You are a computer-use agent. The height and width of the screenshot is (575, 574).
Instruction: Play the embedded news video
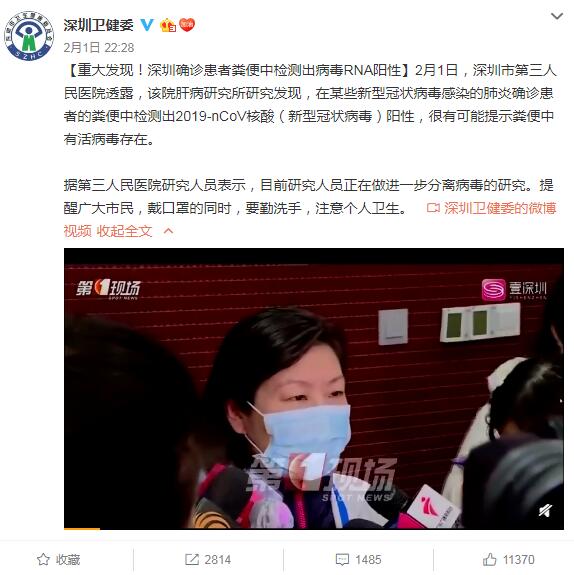click(x=314, y=389)
